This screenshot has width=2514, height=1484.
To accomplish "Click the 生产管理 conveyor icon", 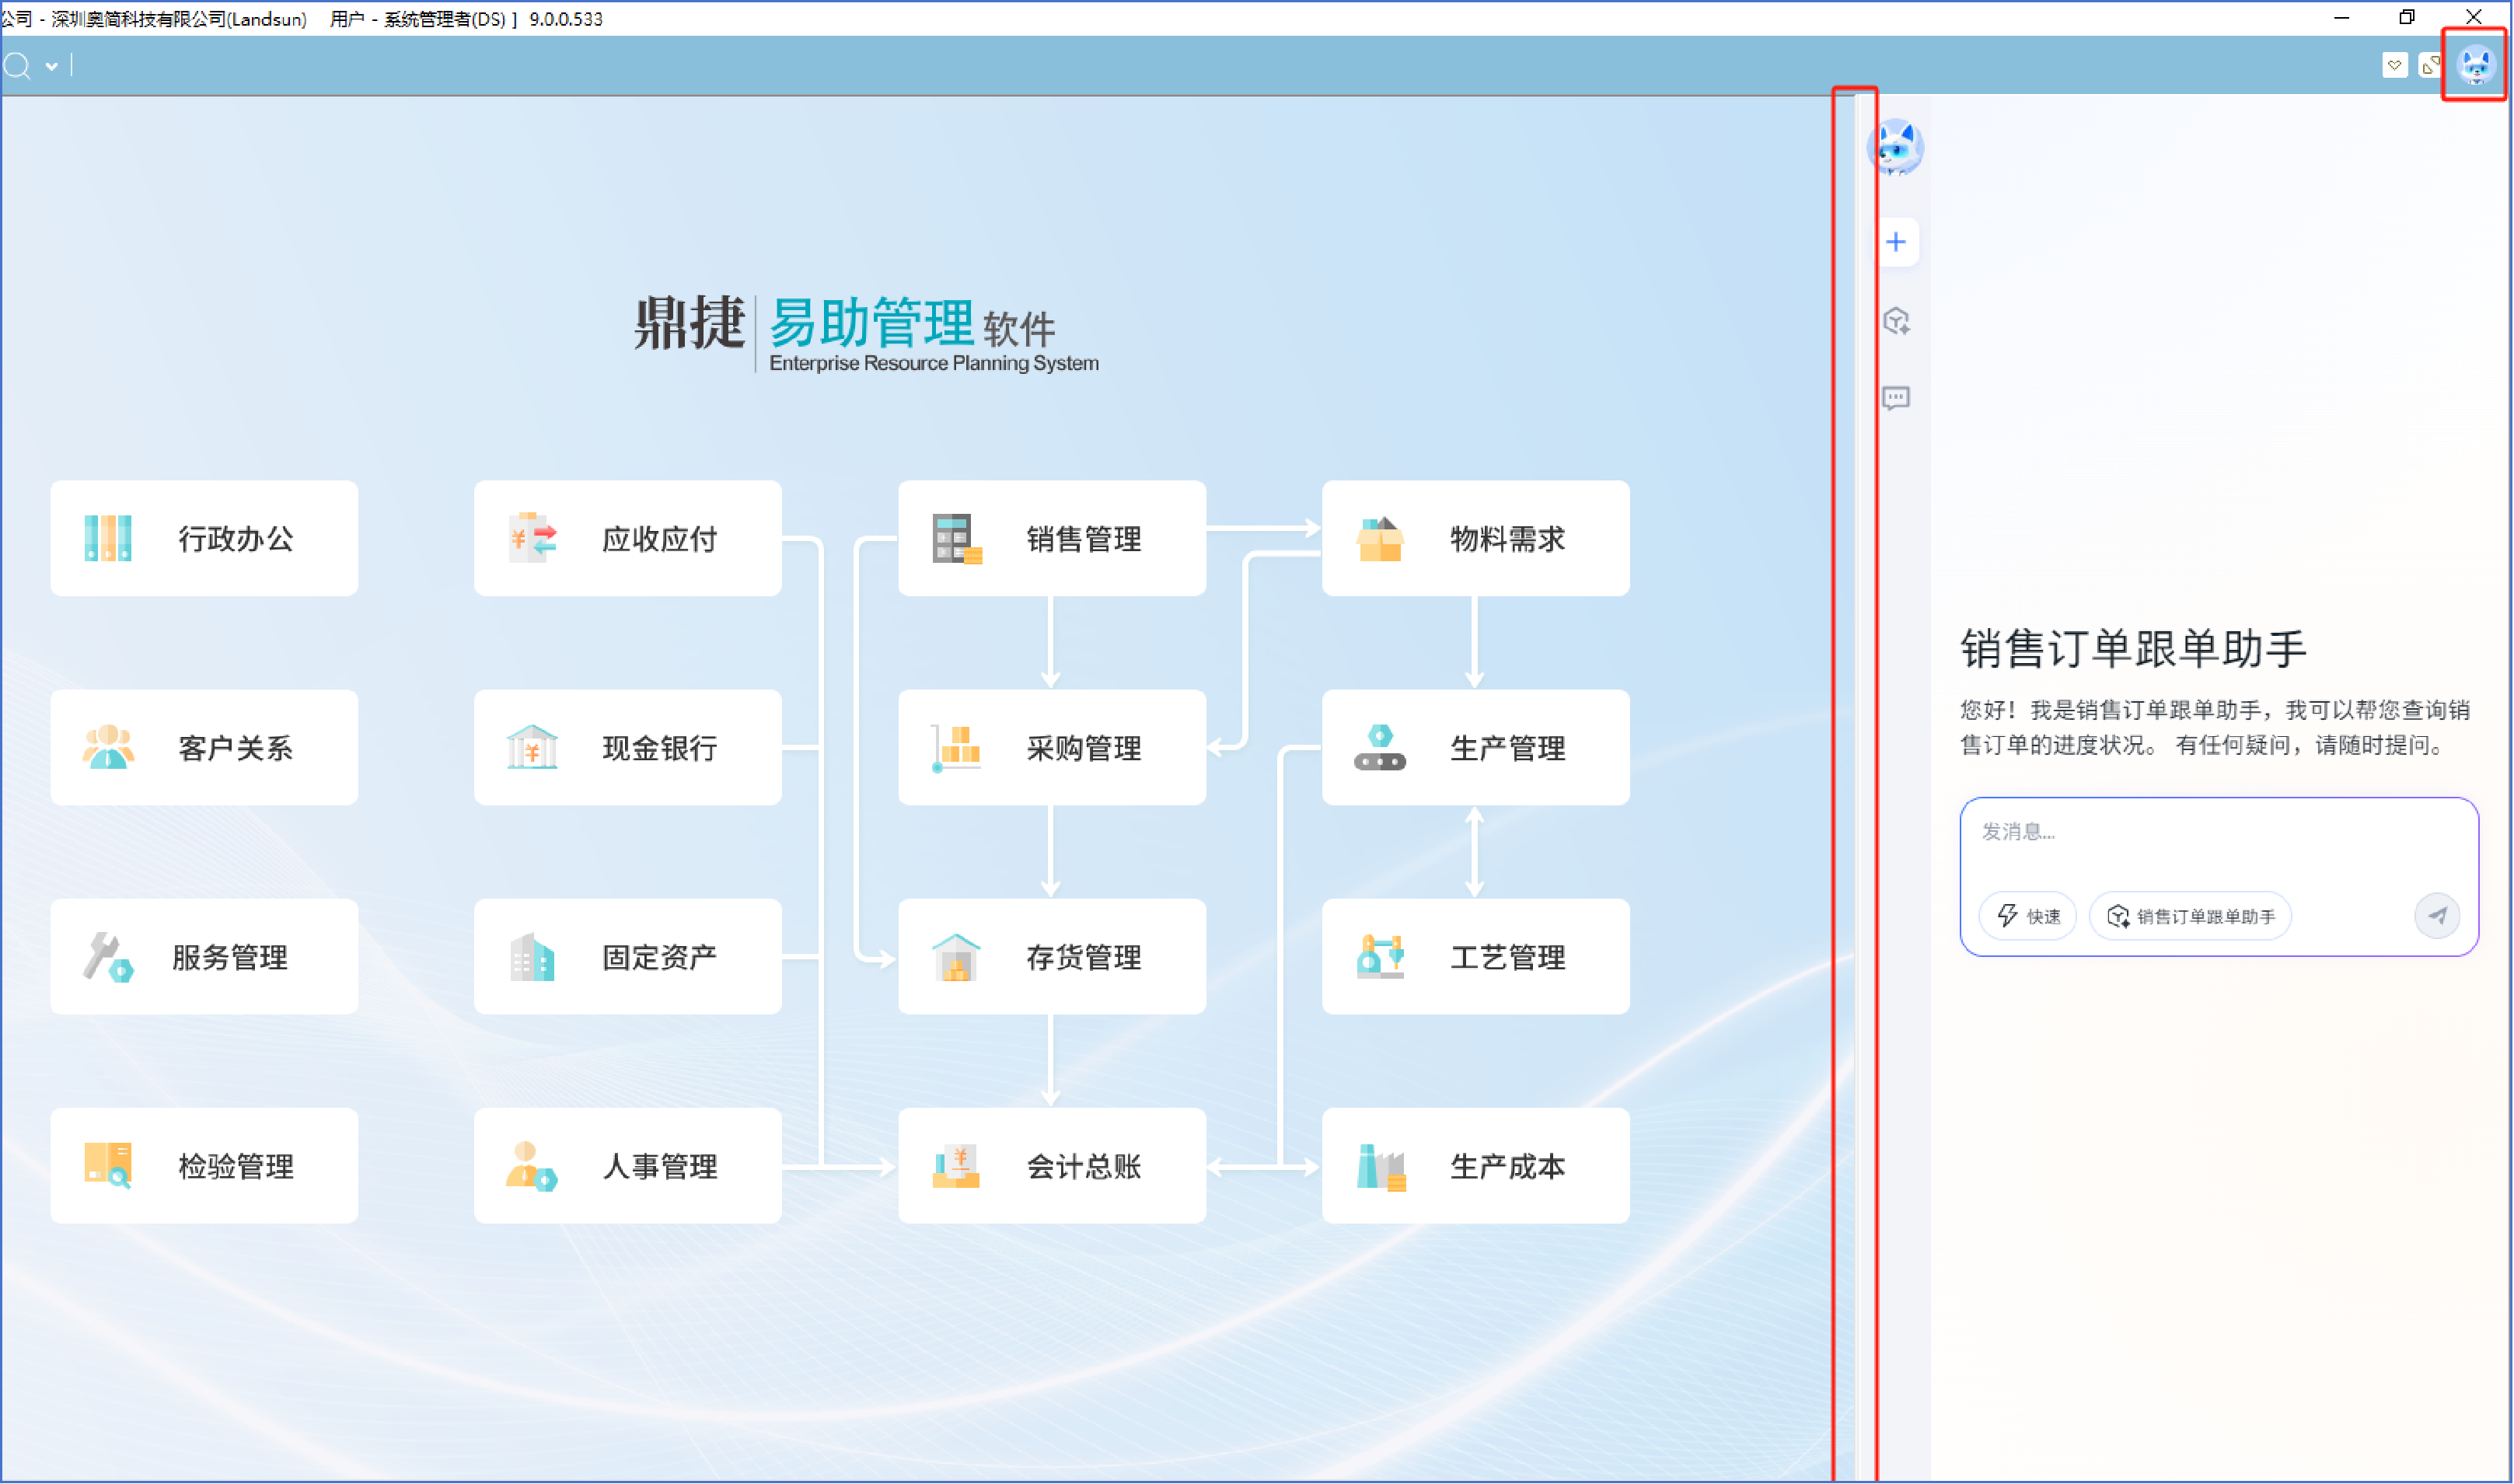I will [x=1380, y=747].
